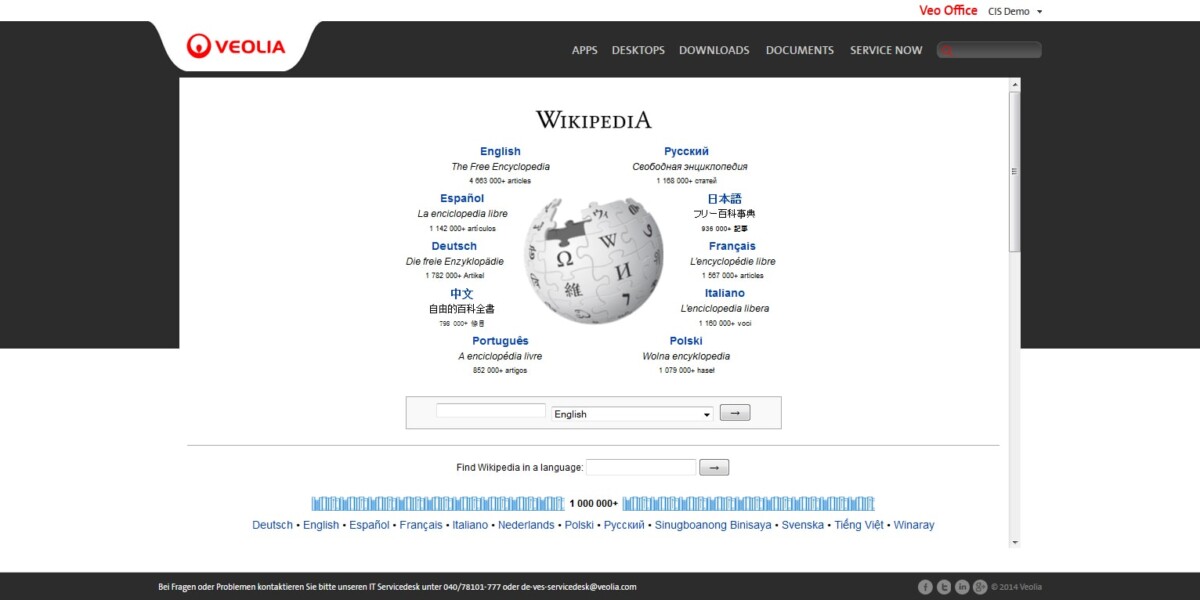
Task: Open the LinkedIn icon in the footer
Action: (x=962, y=587)
